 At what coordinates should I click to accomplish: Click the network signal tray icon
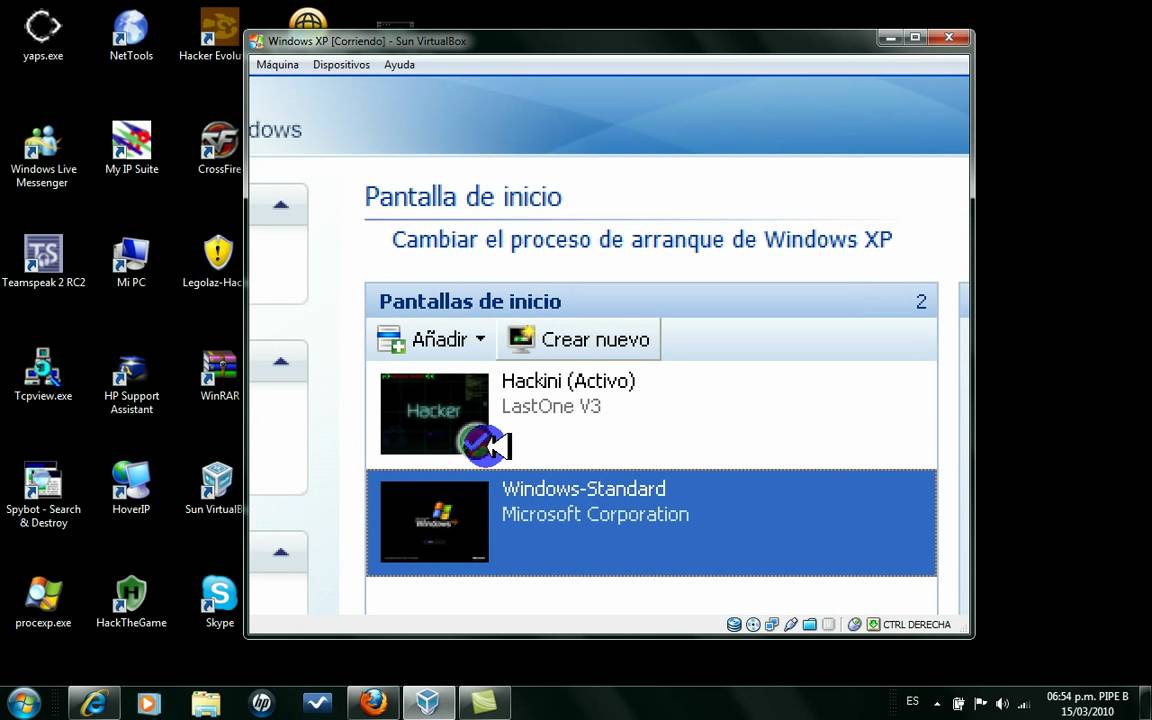(x=1024, y=704)
